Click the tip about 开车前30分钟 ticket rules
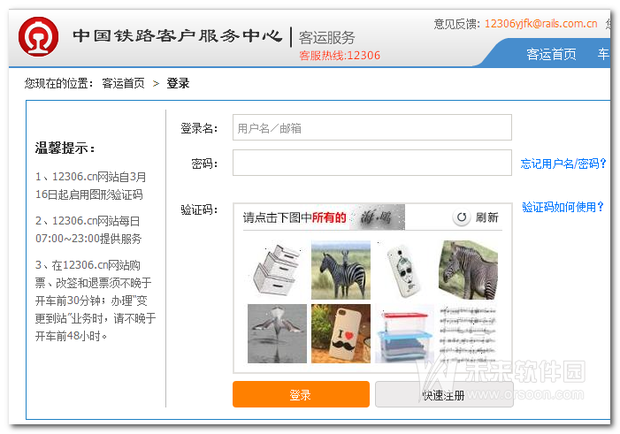The height and width of the screenshot is (434, 620). pyautogui.click(x=95, y=300)
